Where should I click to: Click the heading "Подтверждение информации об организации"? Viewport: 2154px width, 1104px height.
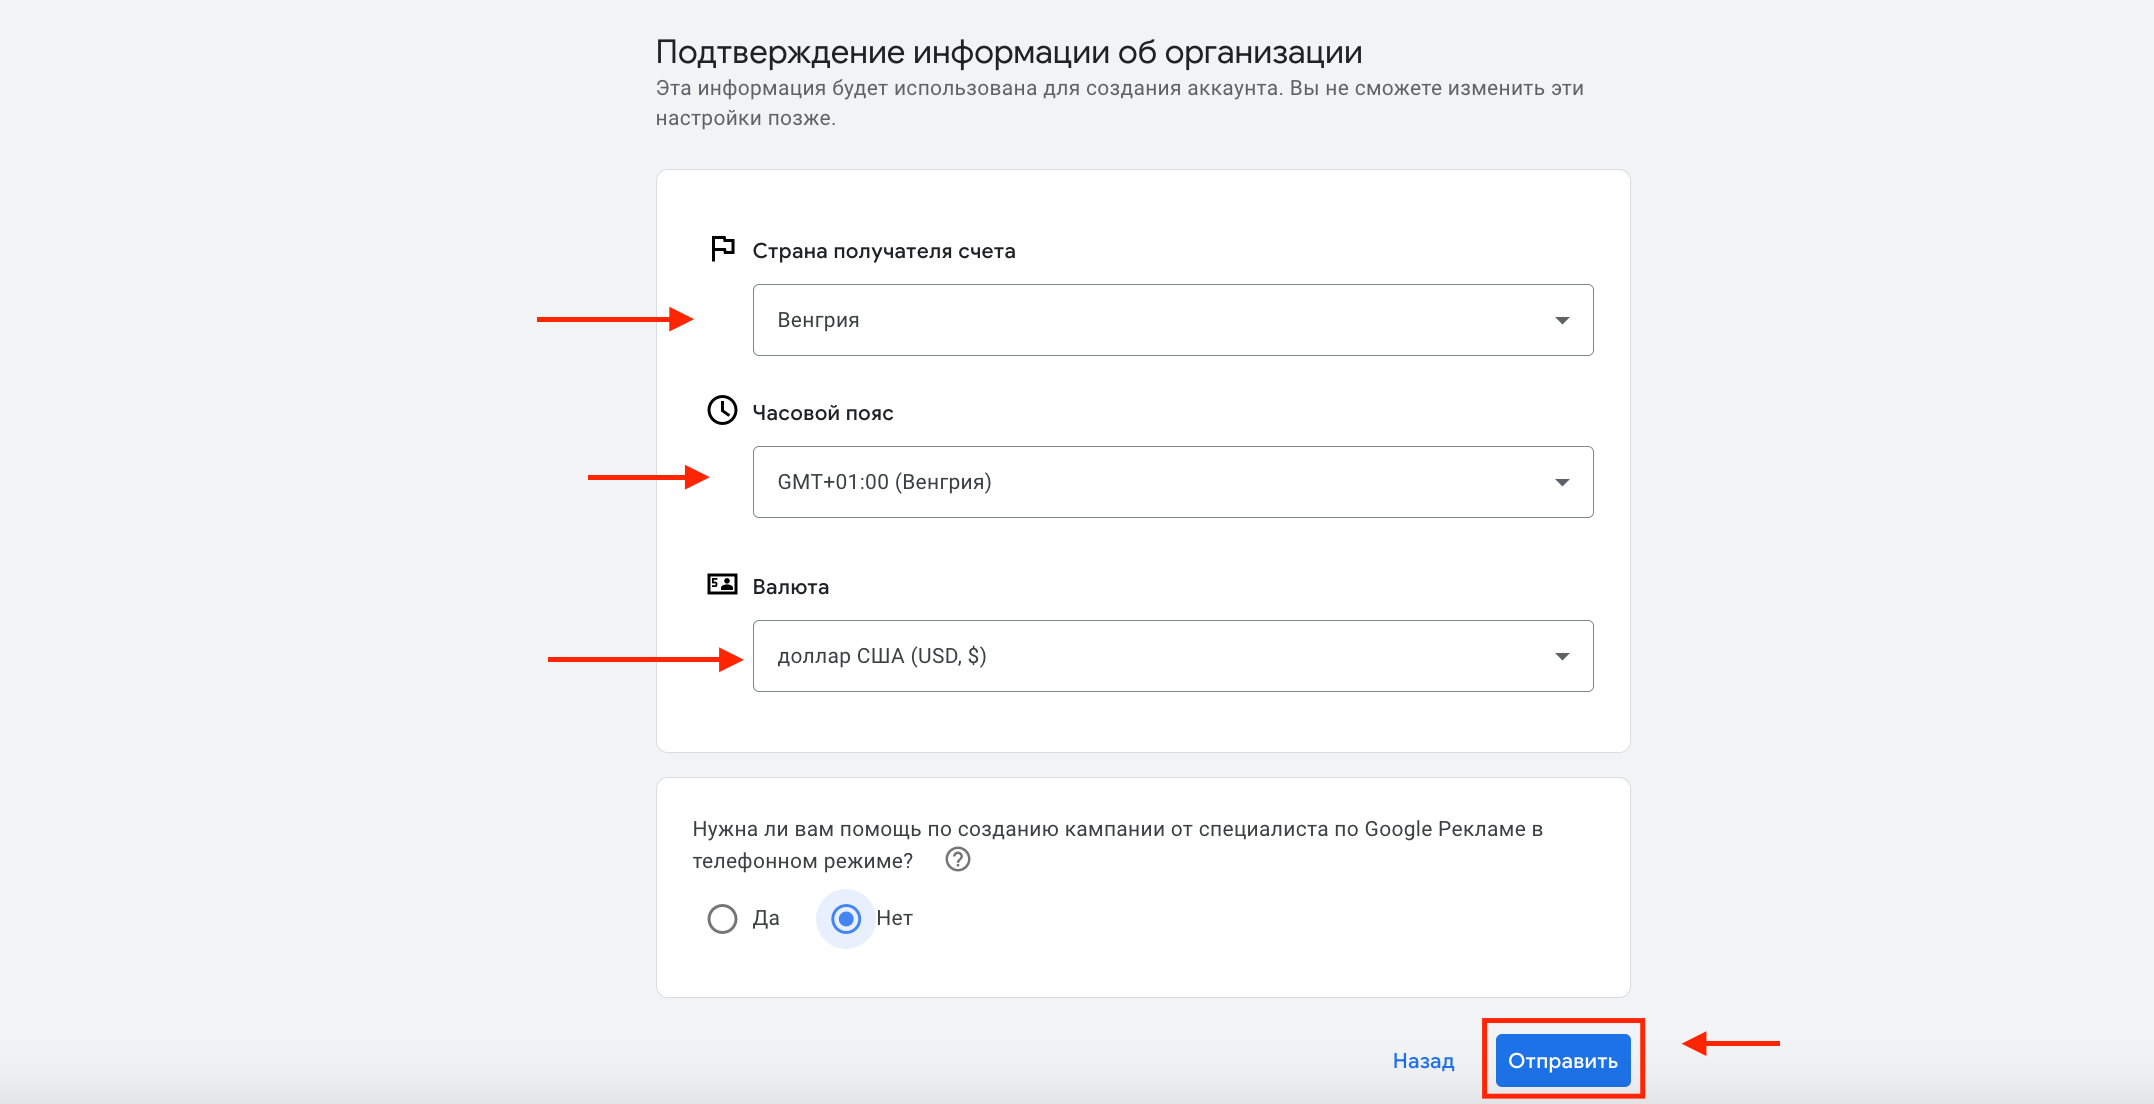(1008, 52)
